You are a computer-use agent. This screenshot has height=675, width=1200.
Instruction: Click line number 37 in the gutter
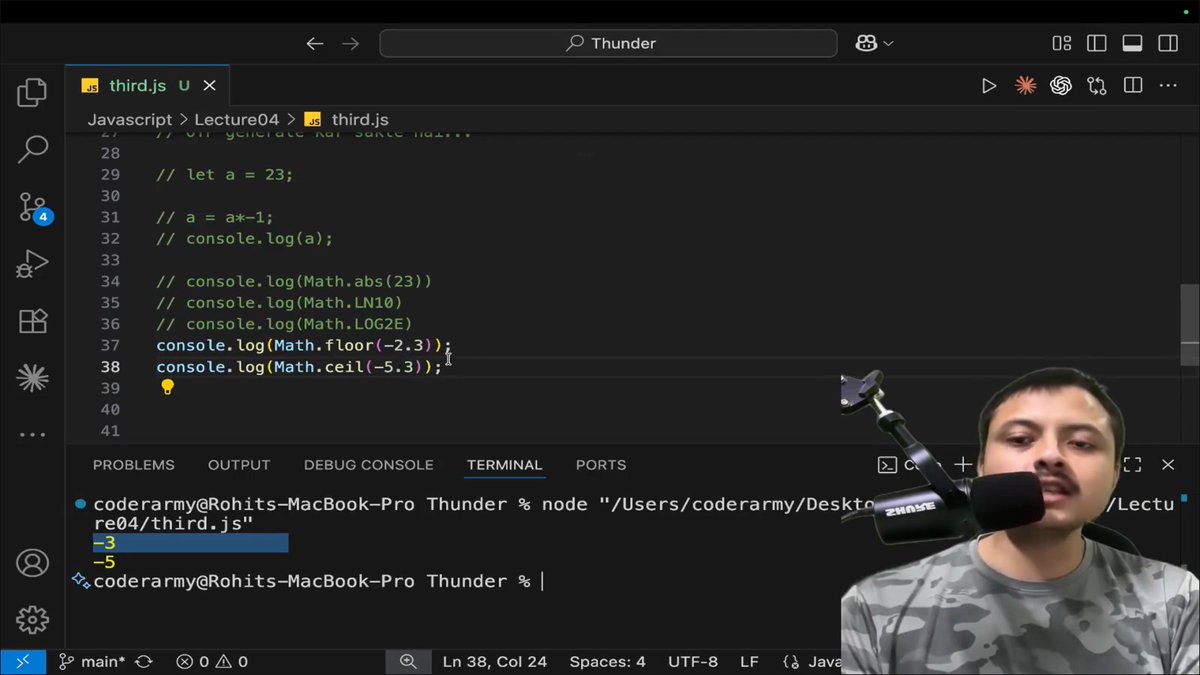click(x=110, y=345)
